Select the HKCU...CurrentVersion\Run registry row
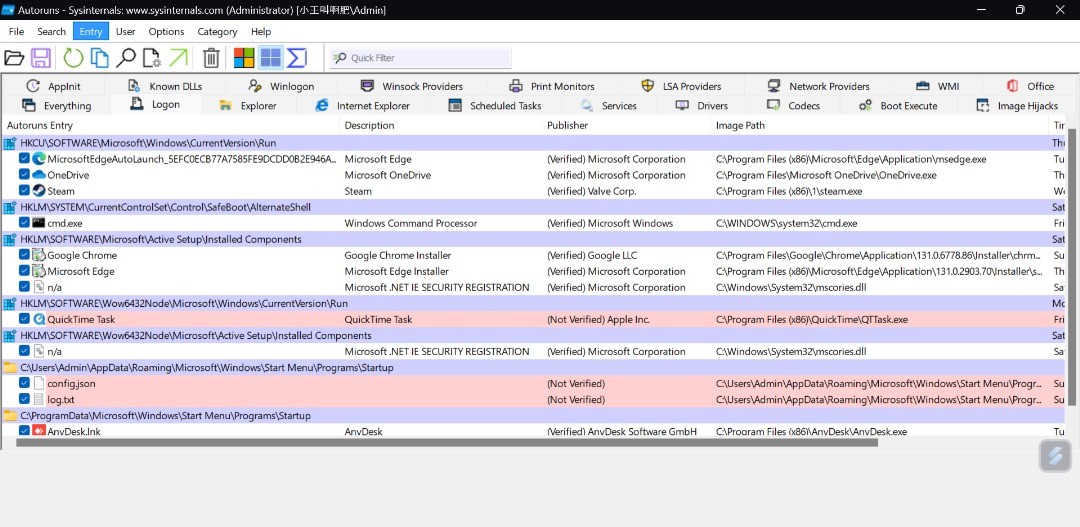This screenshot has width=1080, height=527. (534, 143)
